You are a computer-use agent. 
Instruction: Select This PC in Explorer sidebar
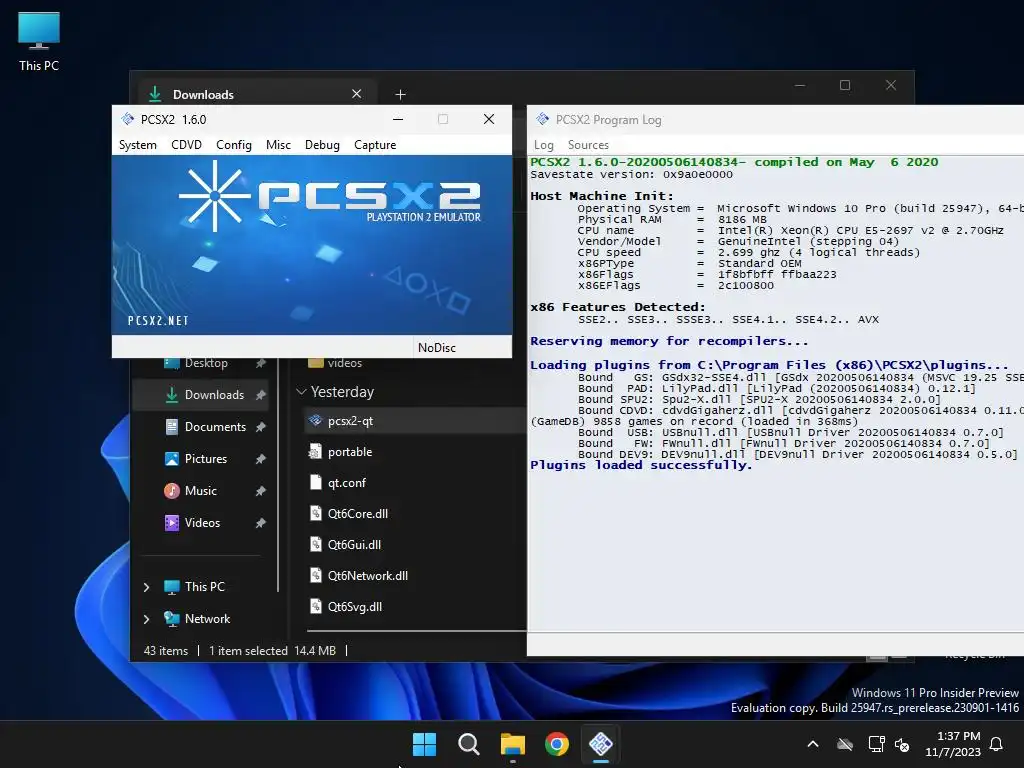pos(194,587)
